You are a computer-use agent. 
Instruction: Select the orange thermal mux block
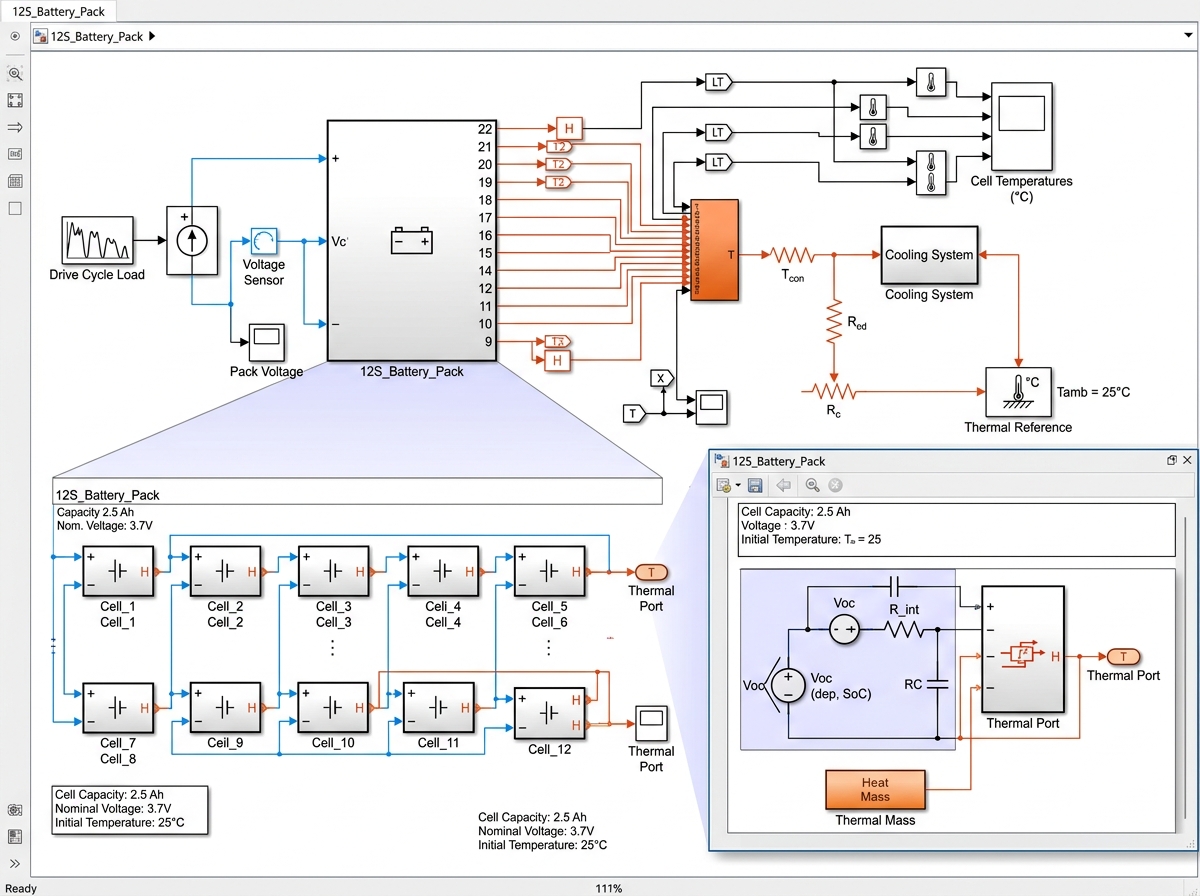pos(714,249)
